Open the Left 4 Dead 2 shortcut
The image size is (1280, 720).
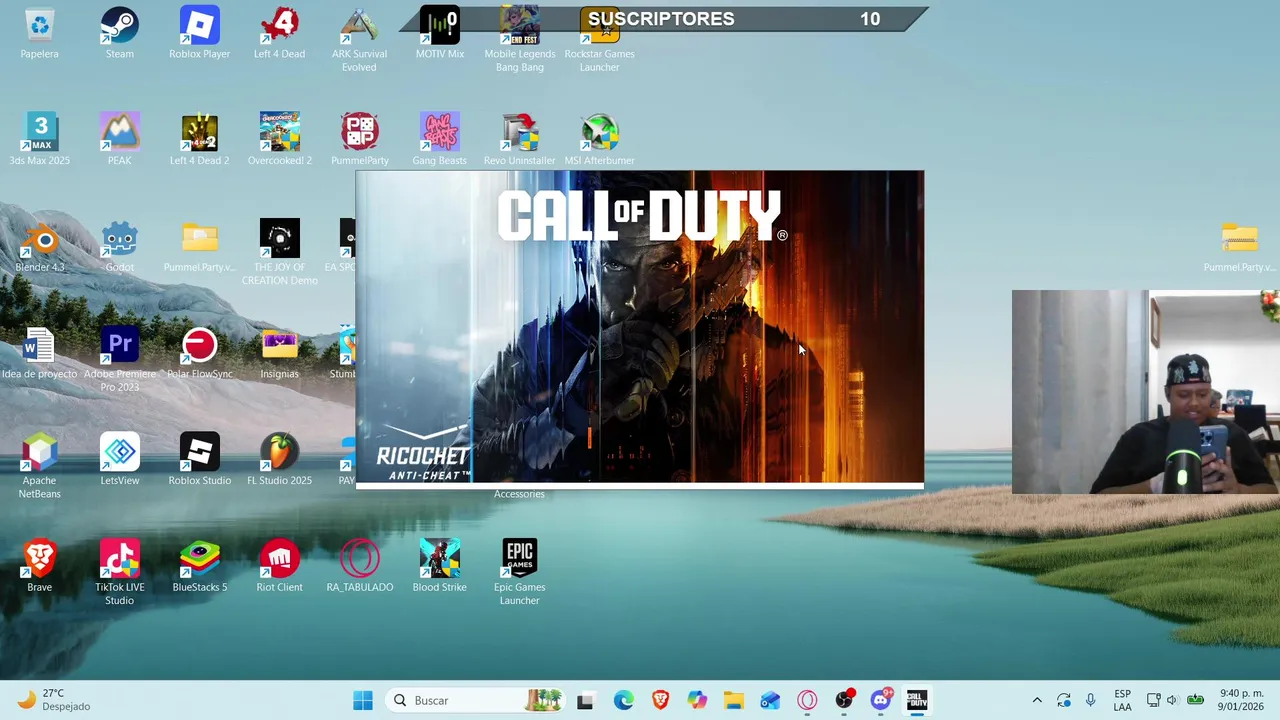pyautogui.click(x=199, y=140)
